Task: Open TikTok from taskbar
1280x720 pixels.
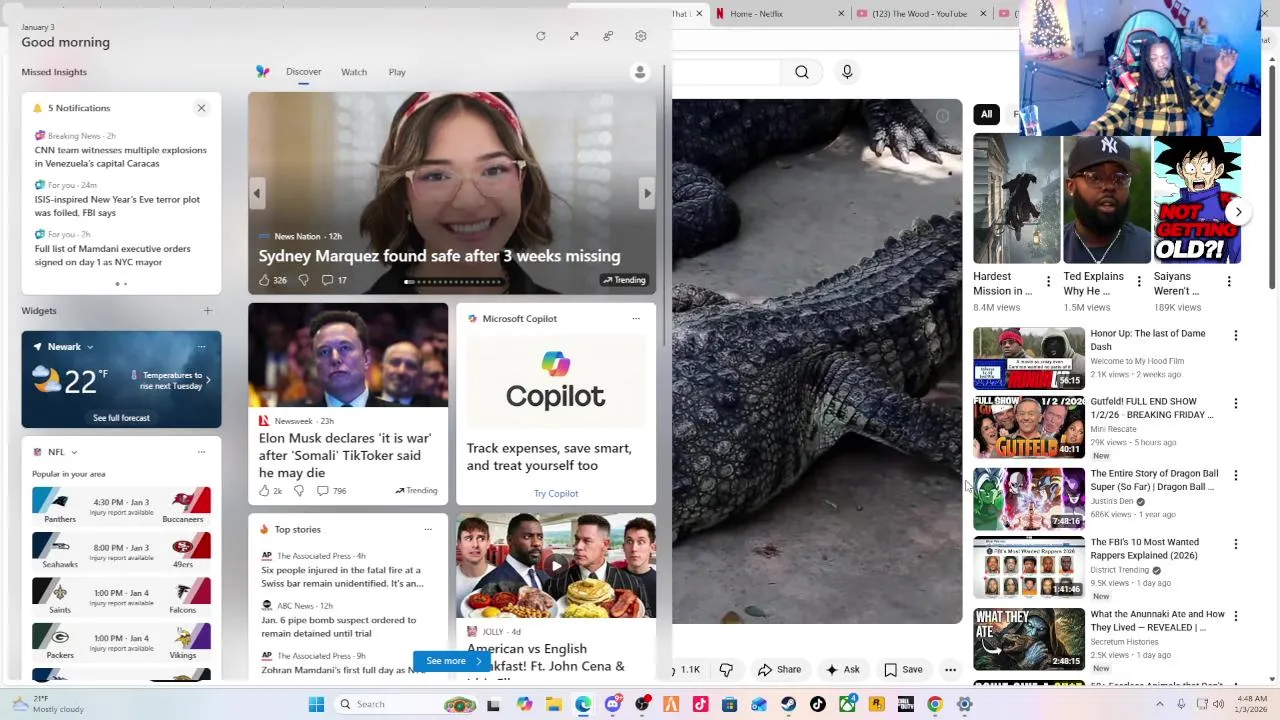Action: [x=818, y=704]
